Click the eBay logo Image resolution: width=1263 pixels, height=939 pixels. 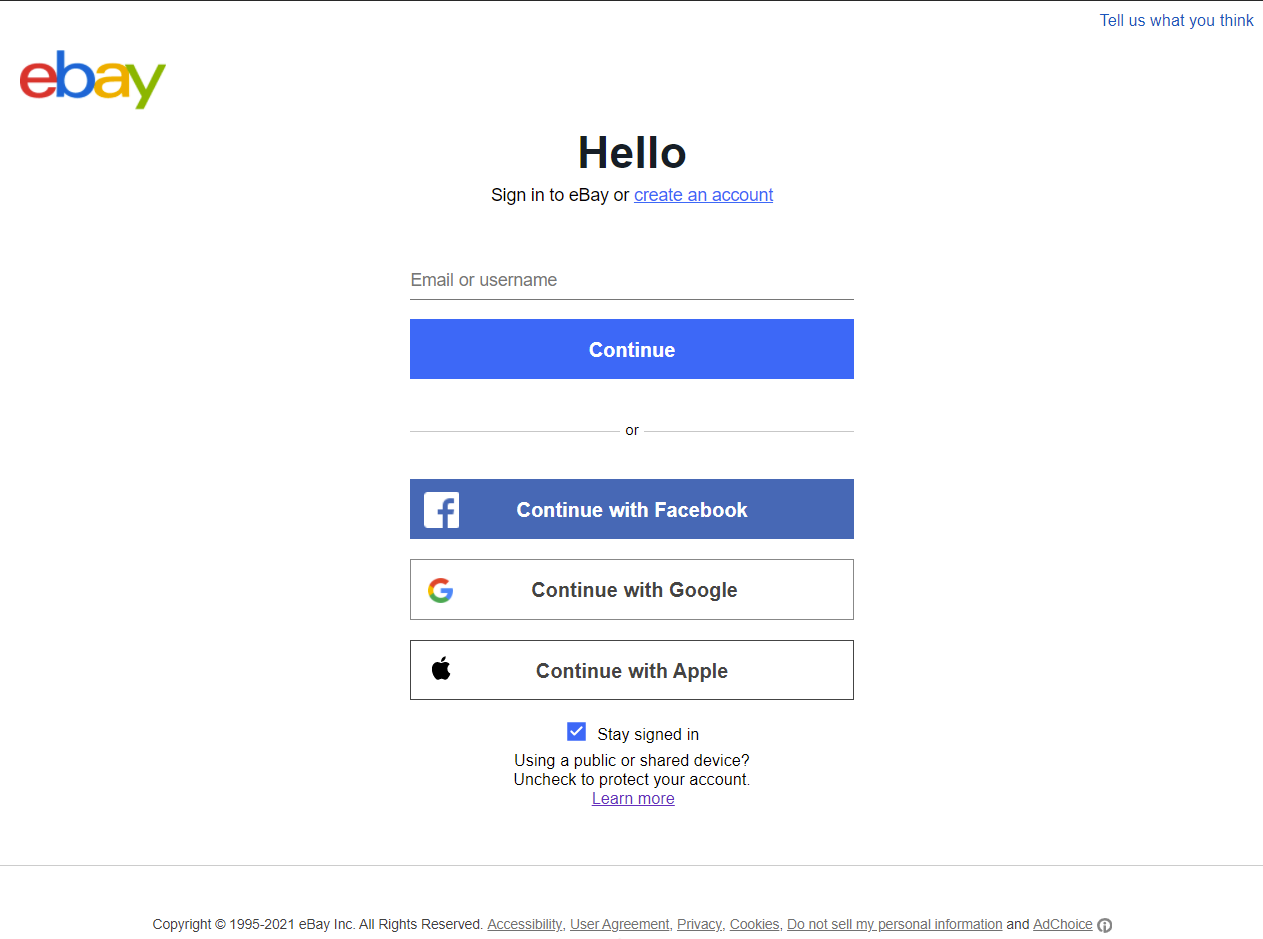pos(93,79)
